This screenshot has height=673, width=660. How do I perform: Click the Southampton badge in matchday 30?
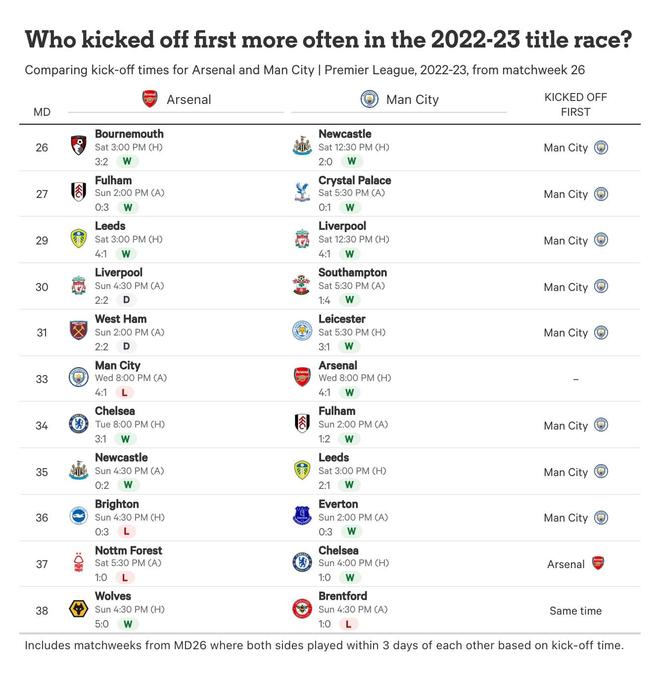[302, 285]
